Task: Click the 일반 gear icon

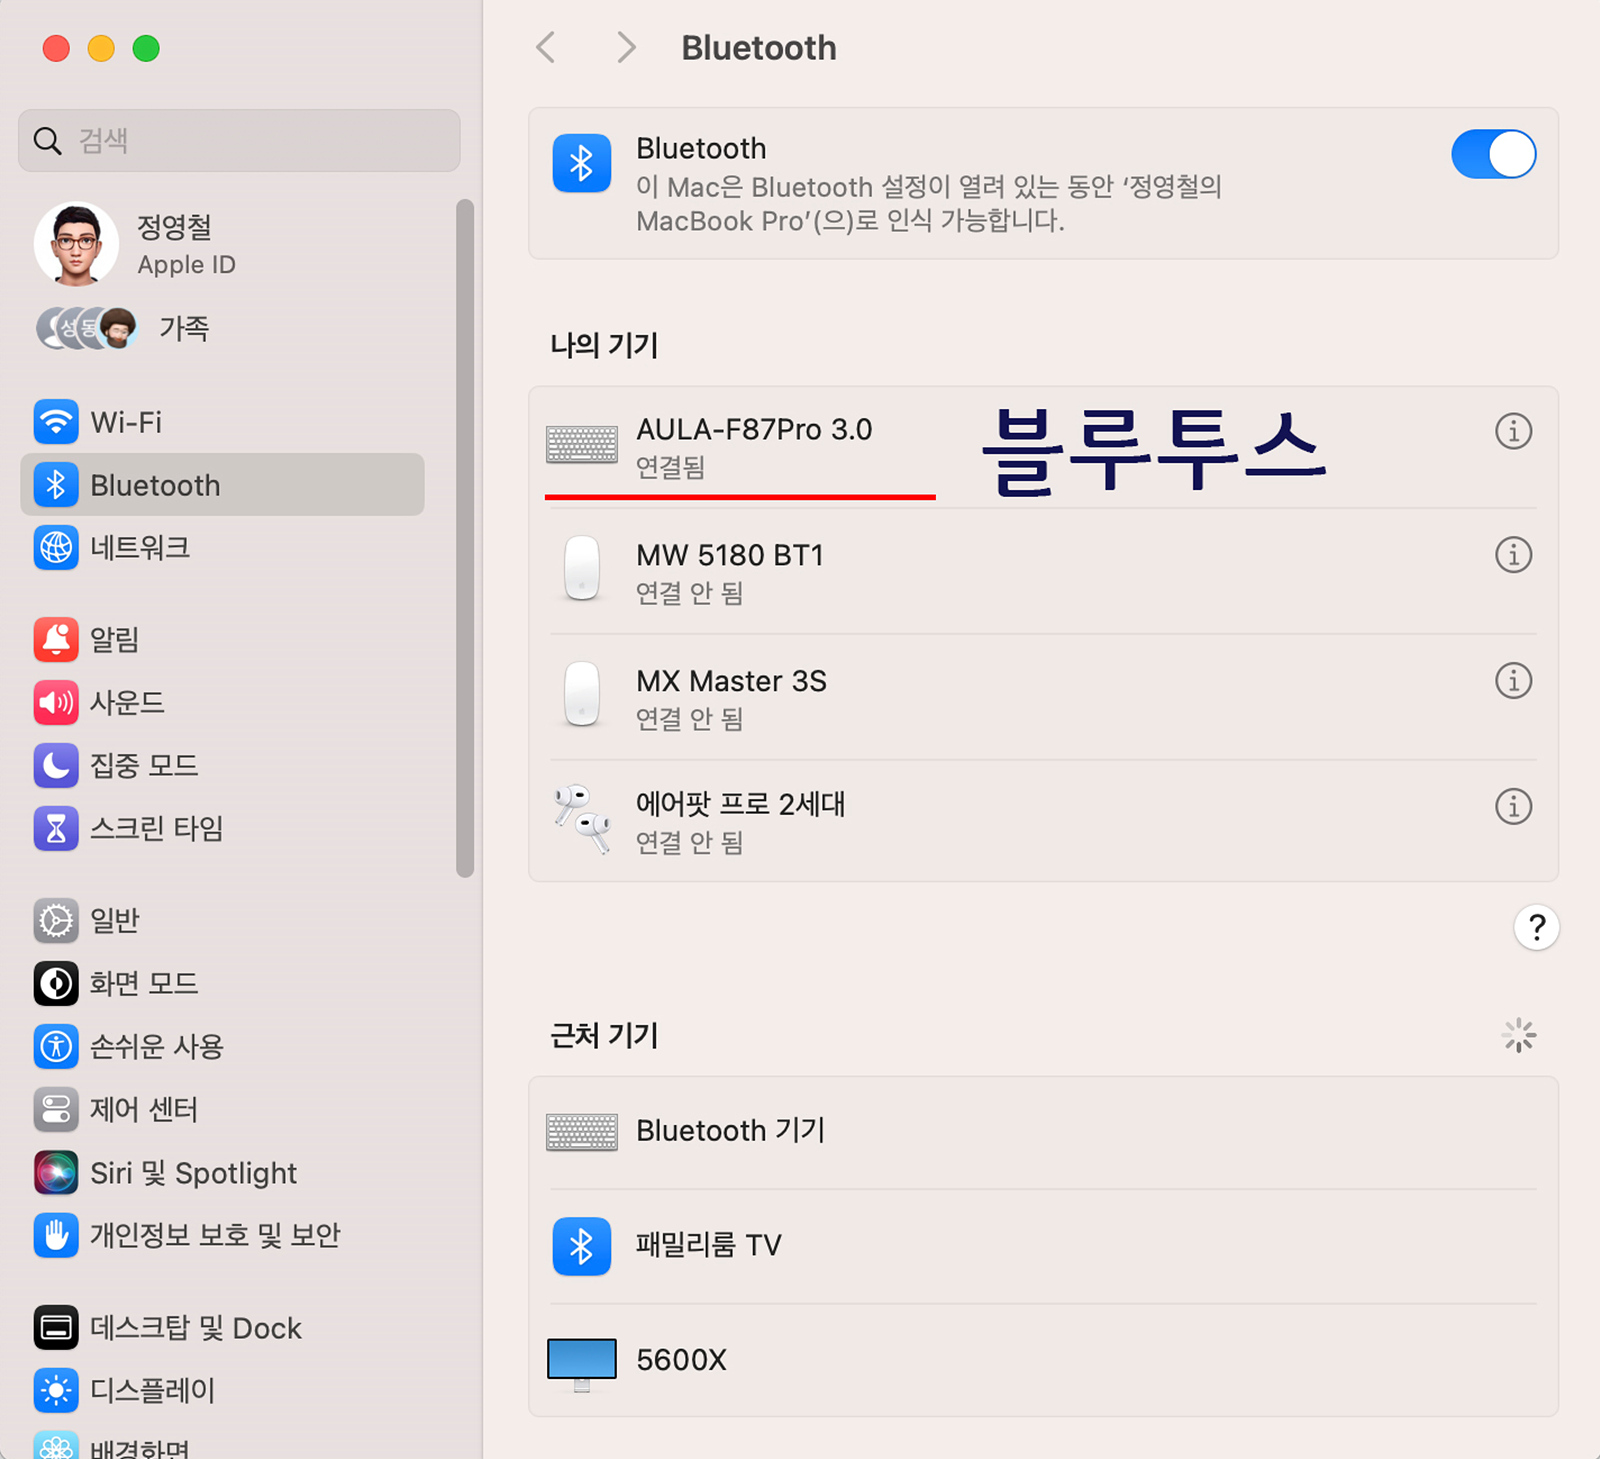Action: pos(56,920)
